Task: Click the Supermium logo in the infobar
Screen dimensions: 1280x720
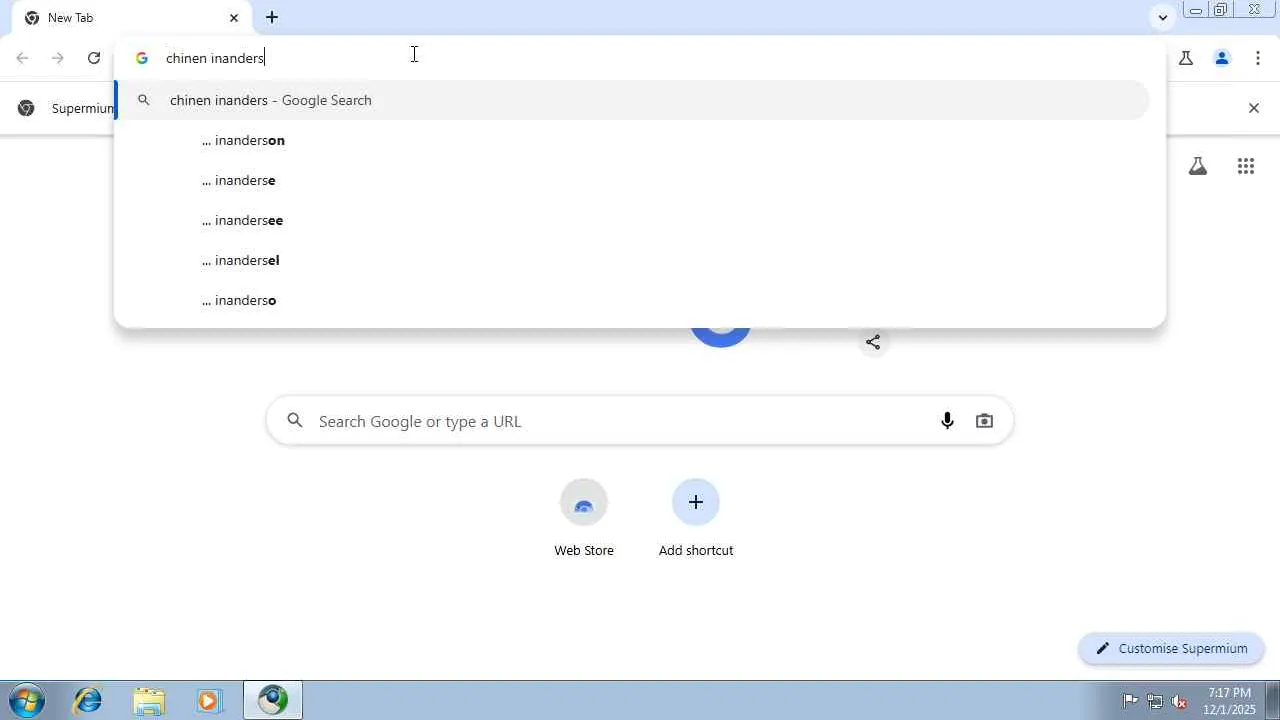Action: (x=27, y=108)
